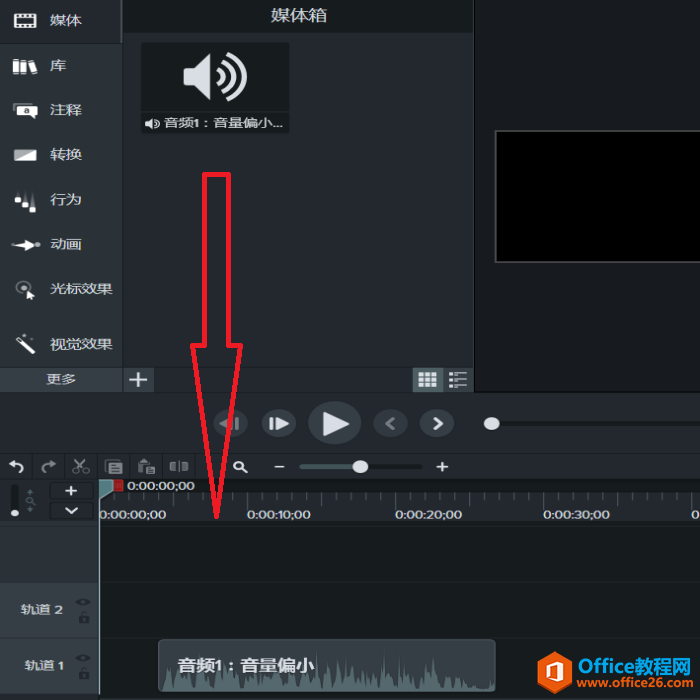Open the 库 (Library) tab
700x700 pixels.
(x=60, y=66)
